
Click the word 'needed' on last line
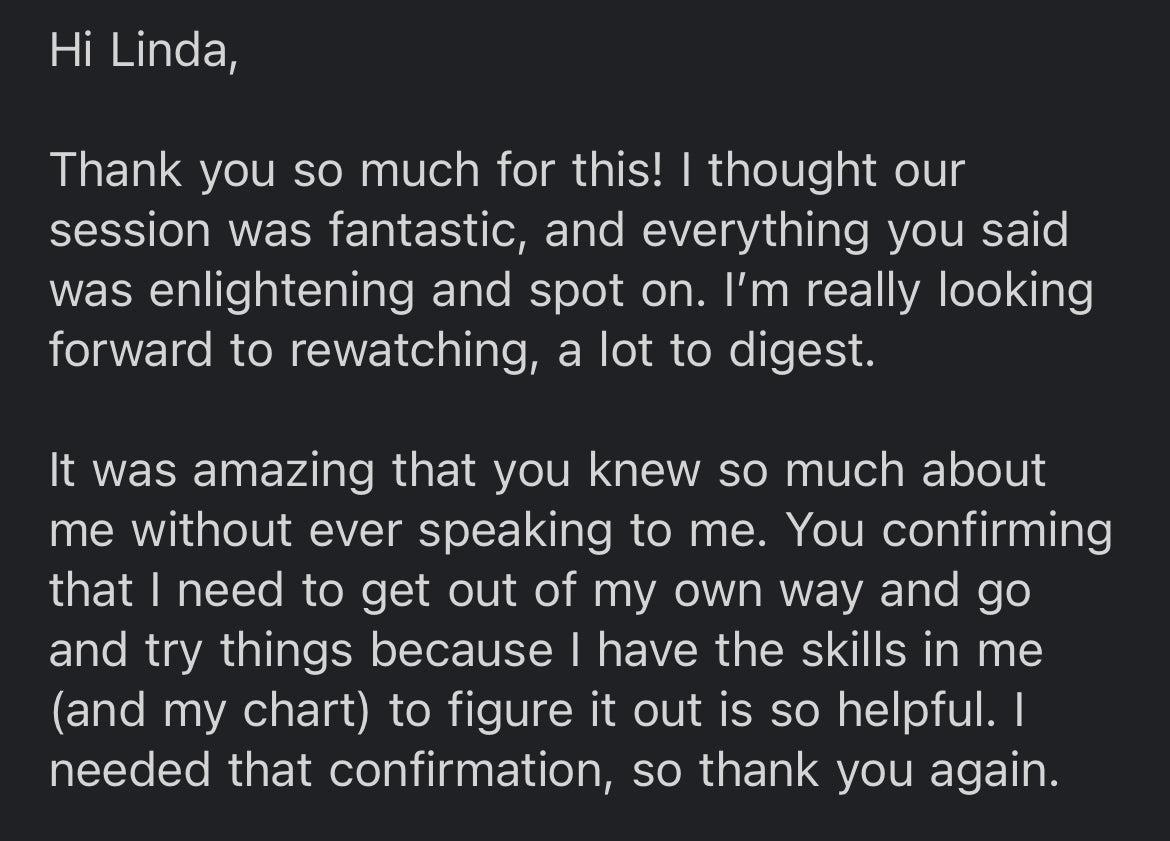[130, 771]
